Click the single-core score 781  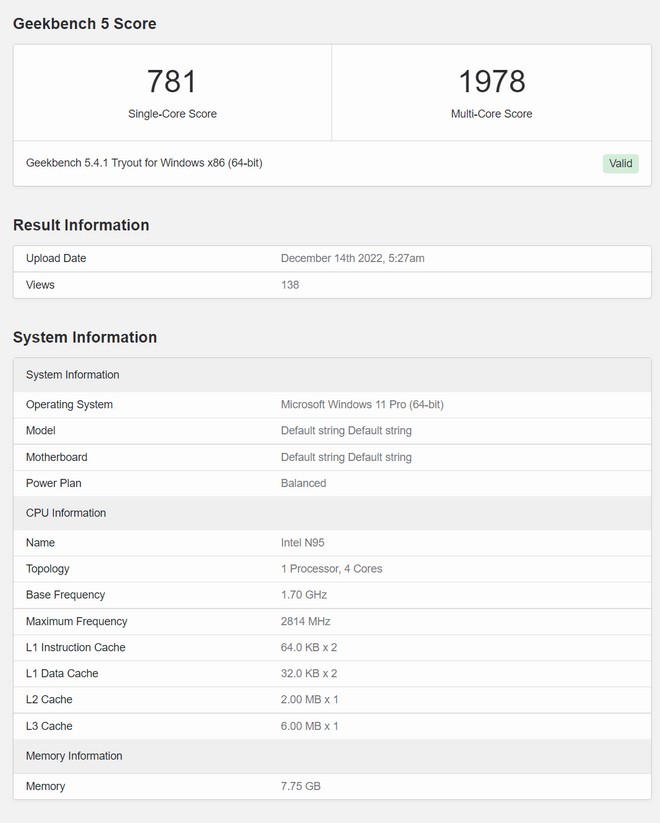click(172, 82)
